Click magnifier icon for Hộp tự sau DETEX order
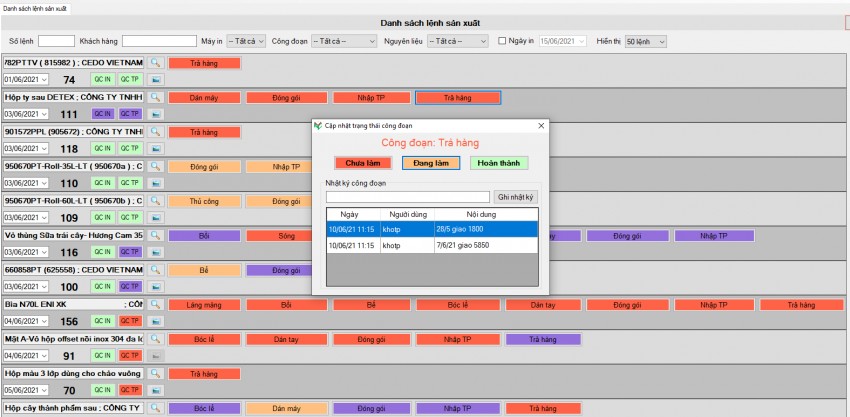 pos(156,97)
